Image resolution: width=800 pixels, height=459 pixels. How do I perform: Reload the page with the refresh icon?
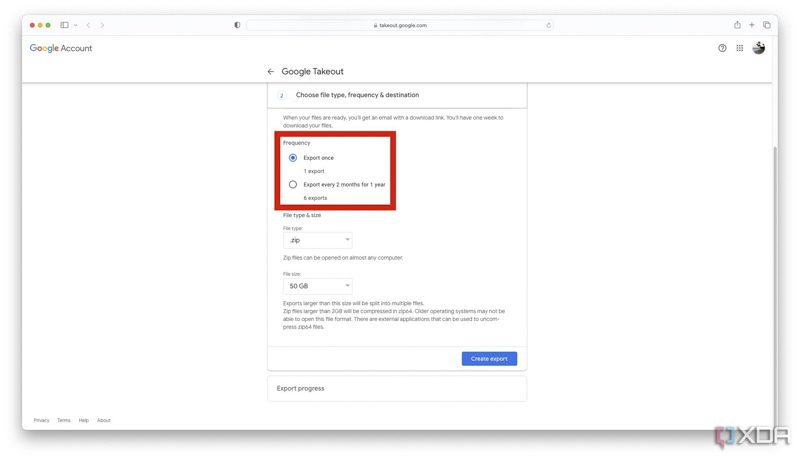point(548,25)
